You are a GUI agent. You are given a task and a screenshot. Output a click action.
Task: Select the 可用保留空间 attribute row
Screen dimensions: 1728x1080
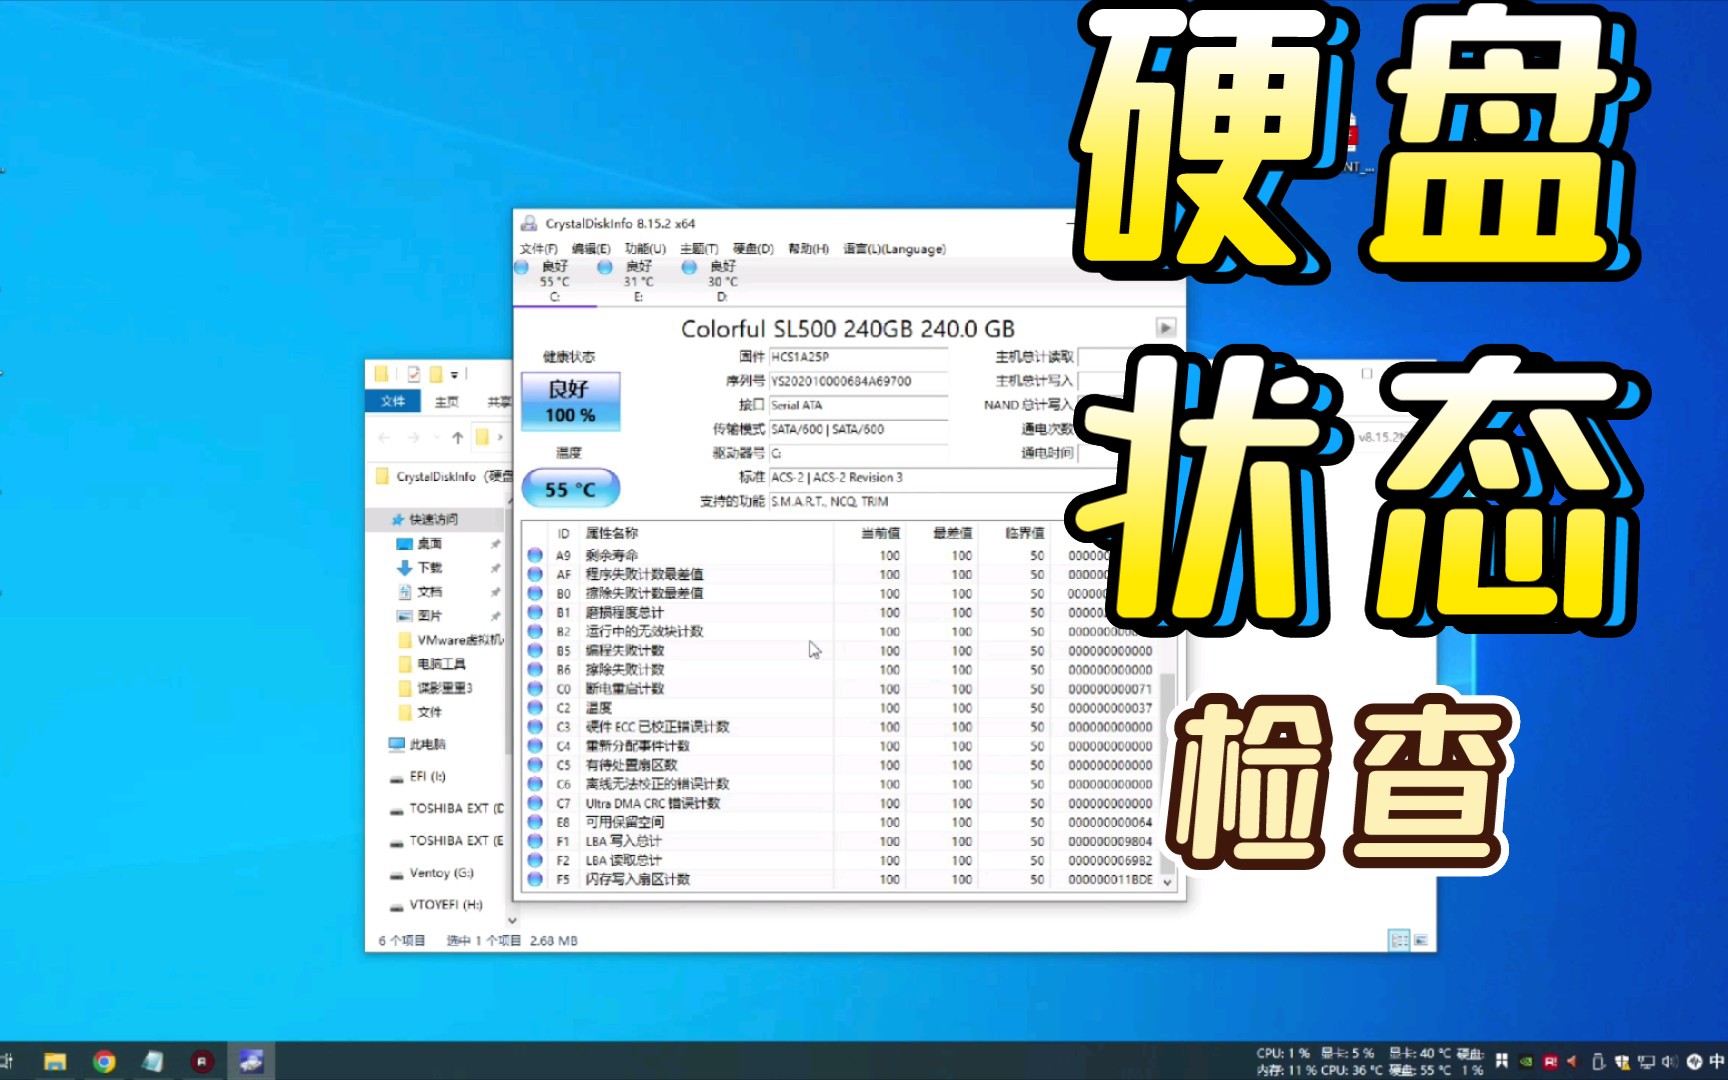(x=840, y=822)
